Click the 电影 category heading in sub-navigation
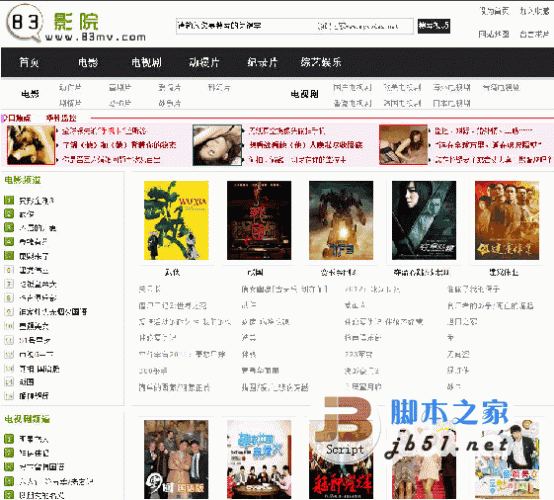The height and width of the screenshot is (500, 554). click(30, 94)
